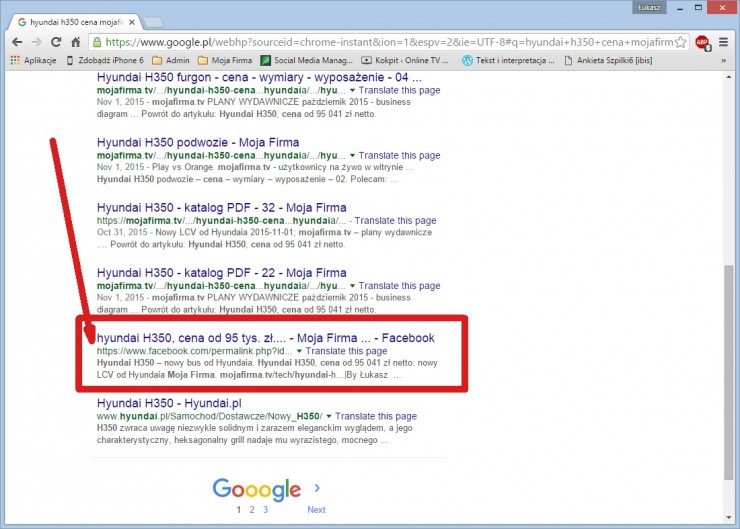Click the Next results page link
This screenshot has width=740, height=529.
click(x=316, y=510)
